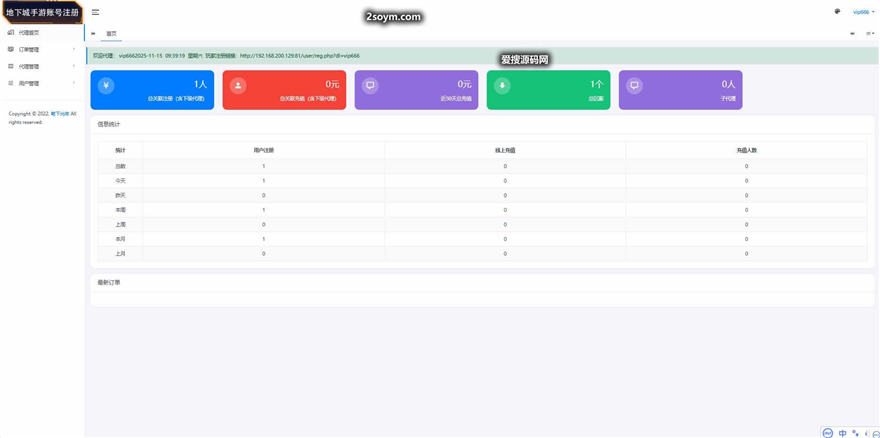Expand the 订单管理 sidebar menu
Viewport: 880px width, 438px height.
tap(38, 49)
